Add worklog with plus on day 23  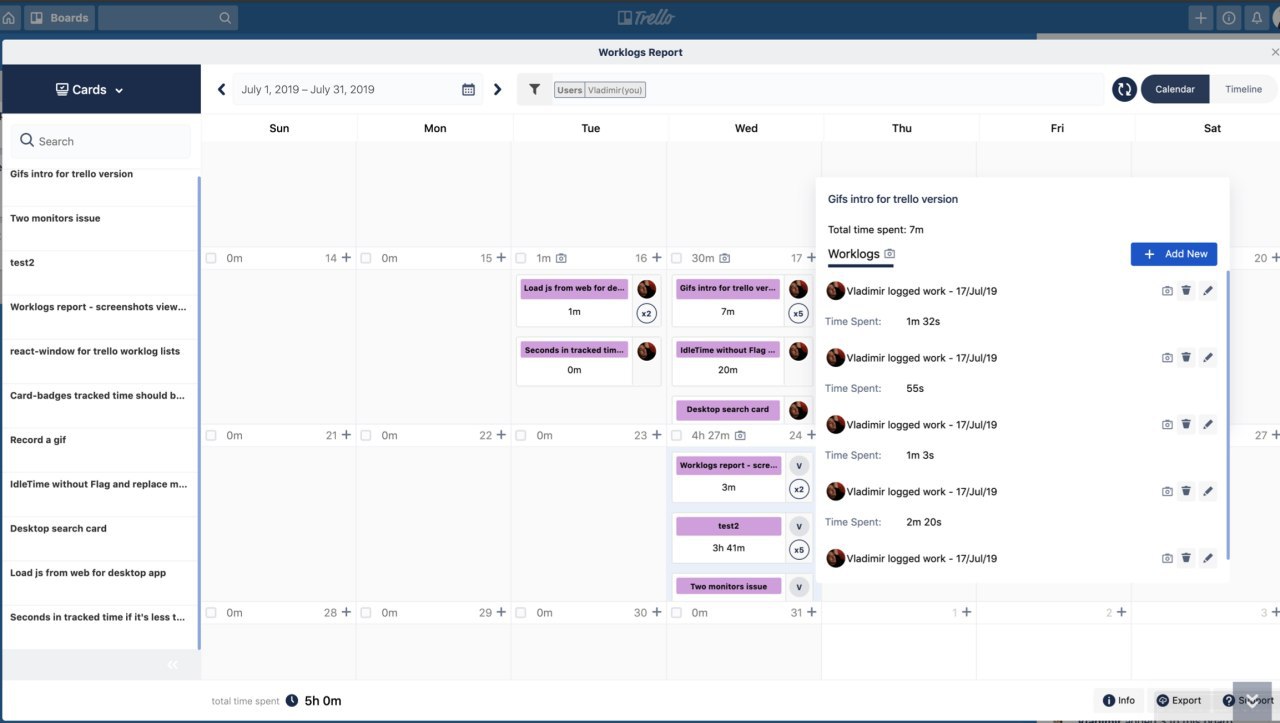click(657, 435)
